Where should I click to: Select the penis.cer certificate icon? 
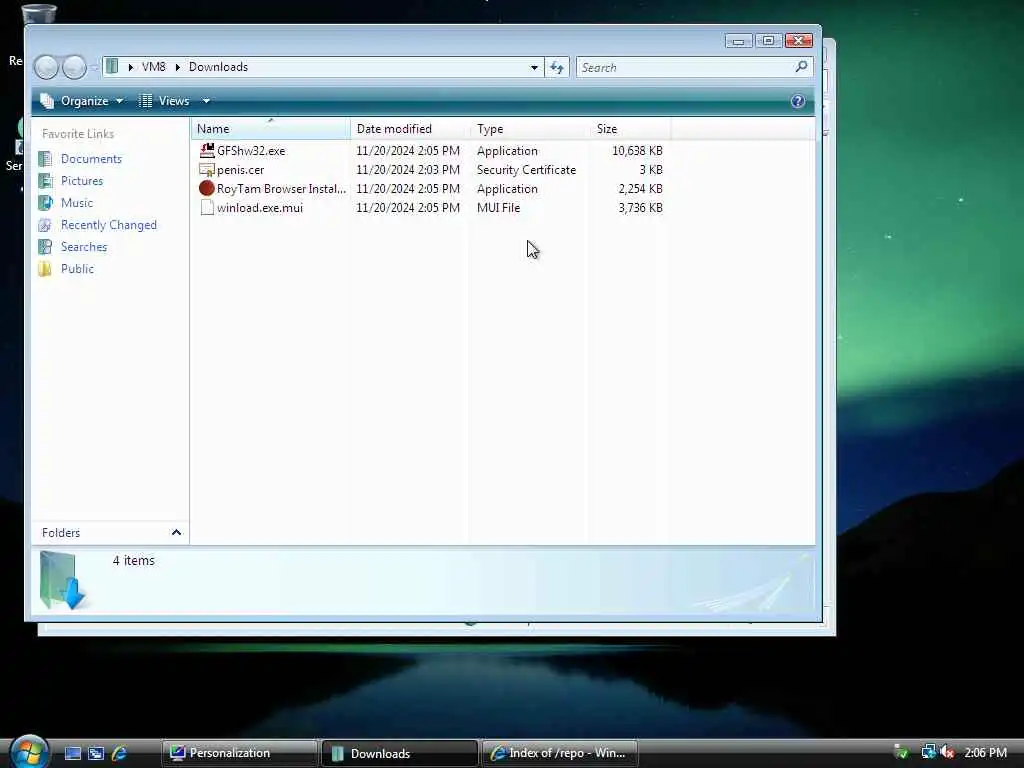[207, 170]
